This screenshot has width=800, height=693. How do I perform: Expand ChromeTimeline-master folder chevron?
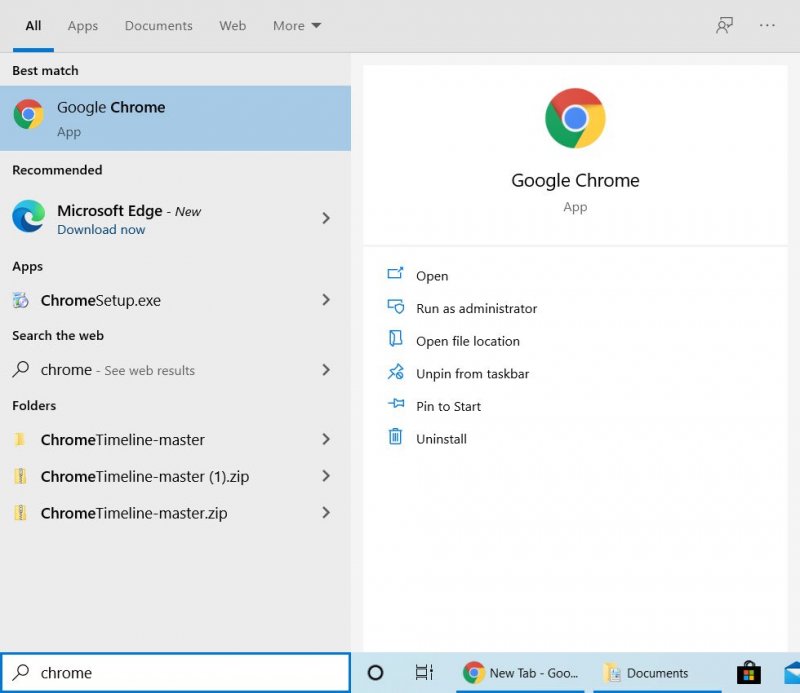pyautogui.click(x=326, y=439)
